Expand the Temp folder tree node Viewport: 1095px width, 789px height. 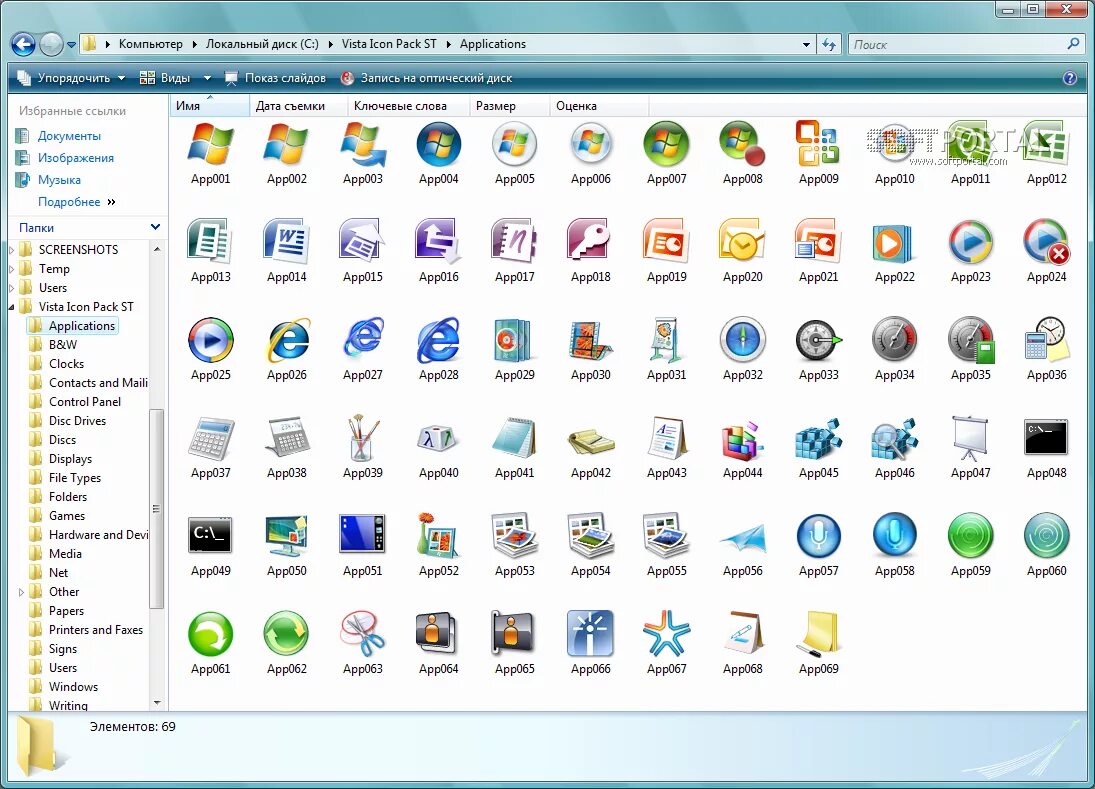tap(11, 269)
